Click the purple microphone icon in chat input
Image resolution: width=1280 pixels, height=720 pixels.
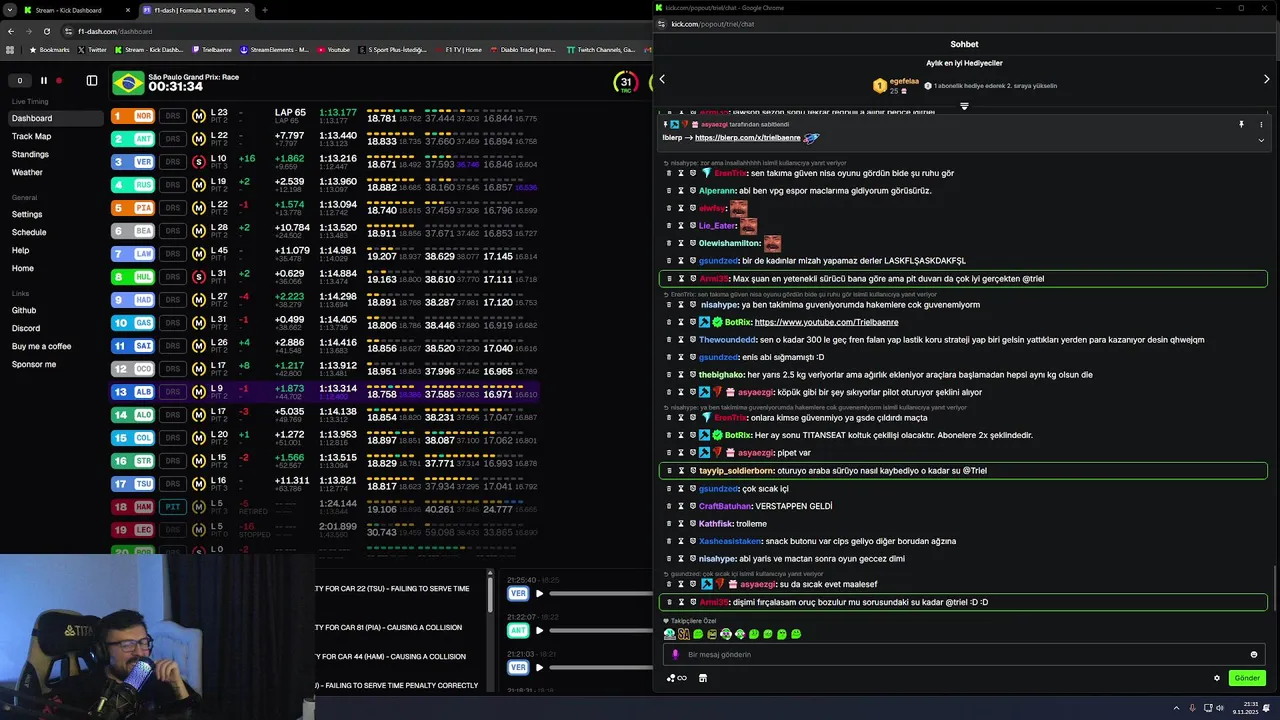675,655
